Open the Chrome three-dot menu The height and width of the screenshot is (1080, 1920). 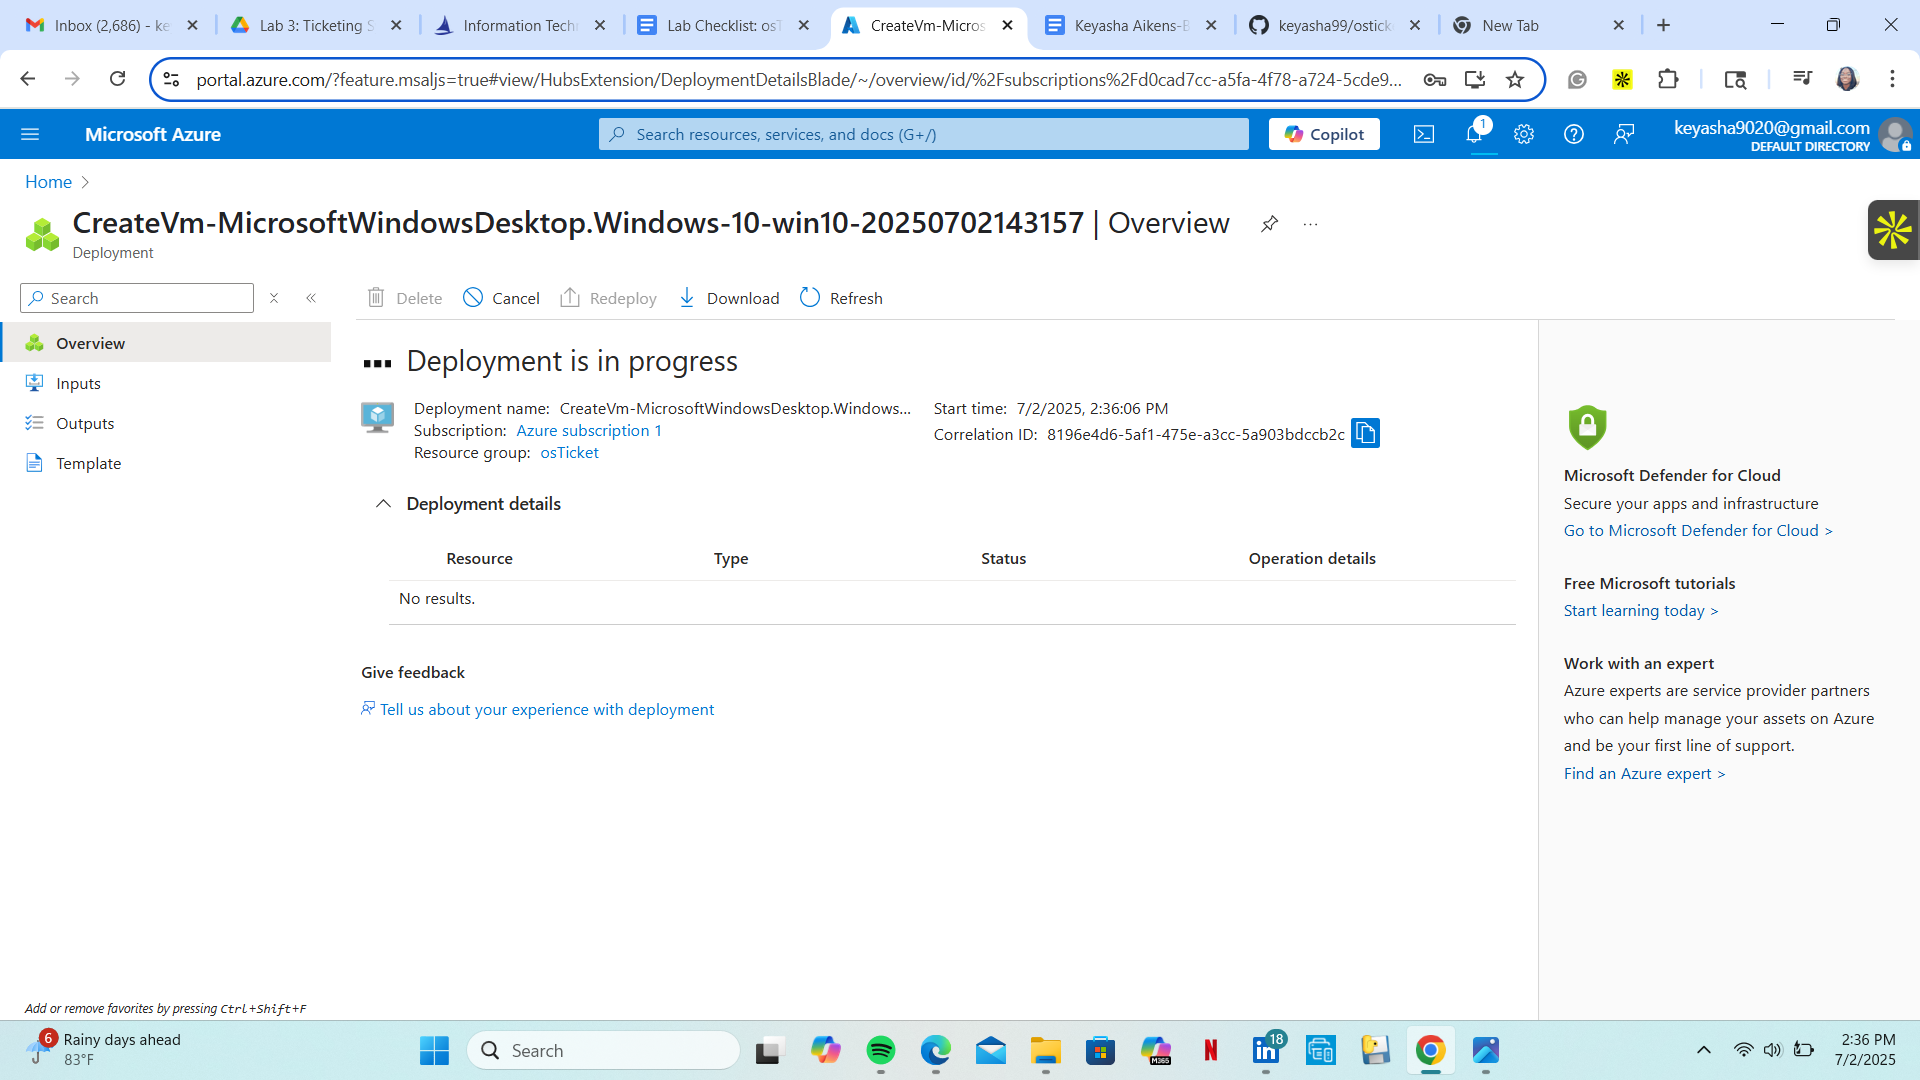(x=1892, y=79)
